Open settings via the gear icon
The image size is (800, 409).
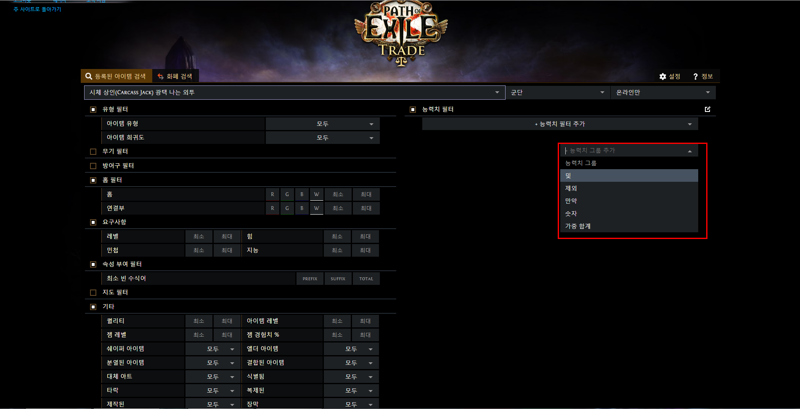[x=663, y=76]
